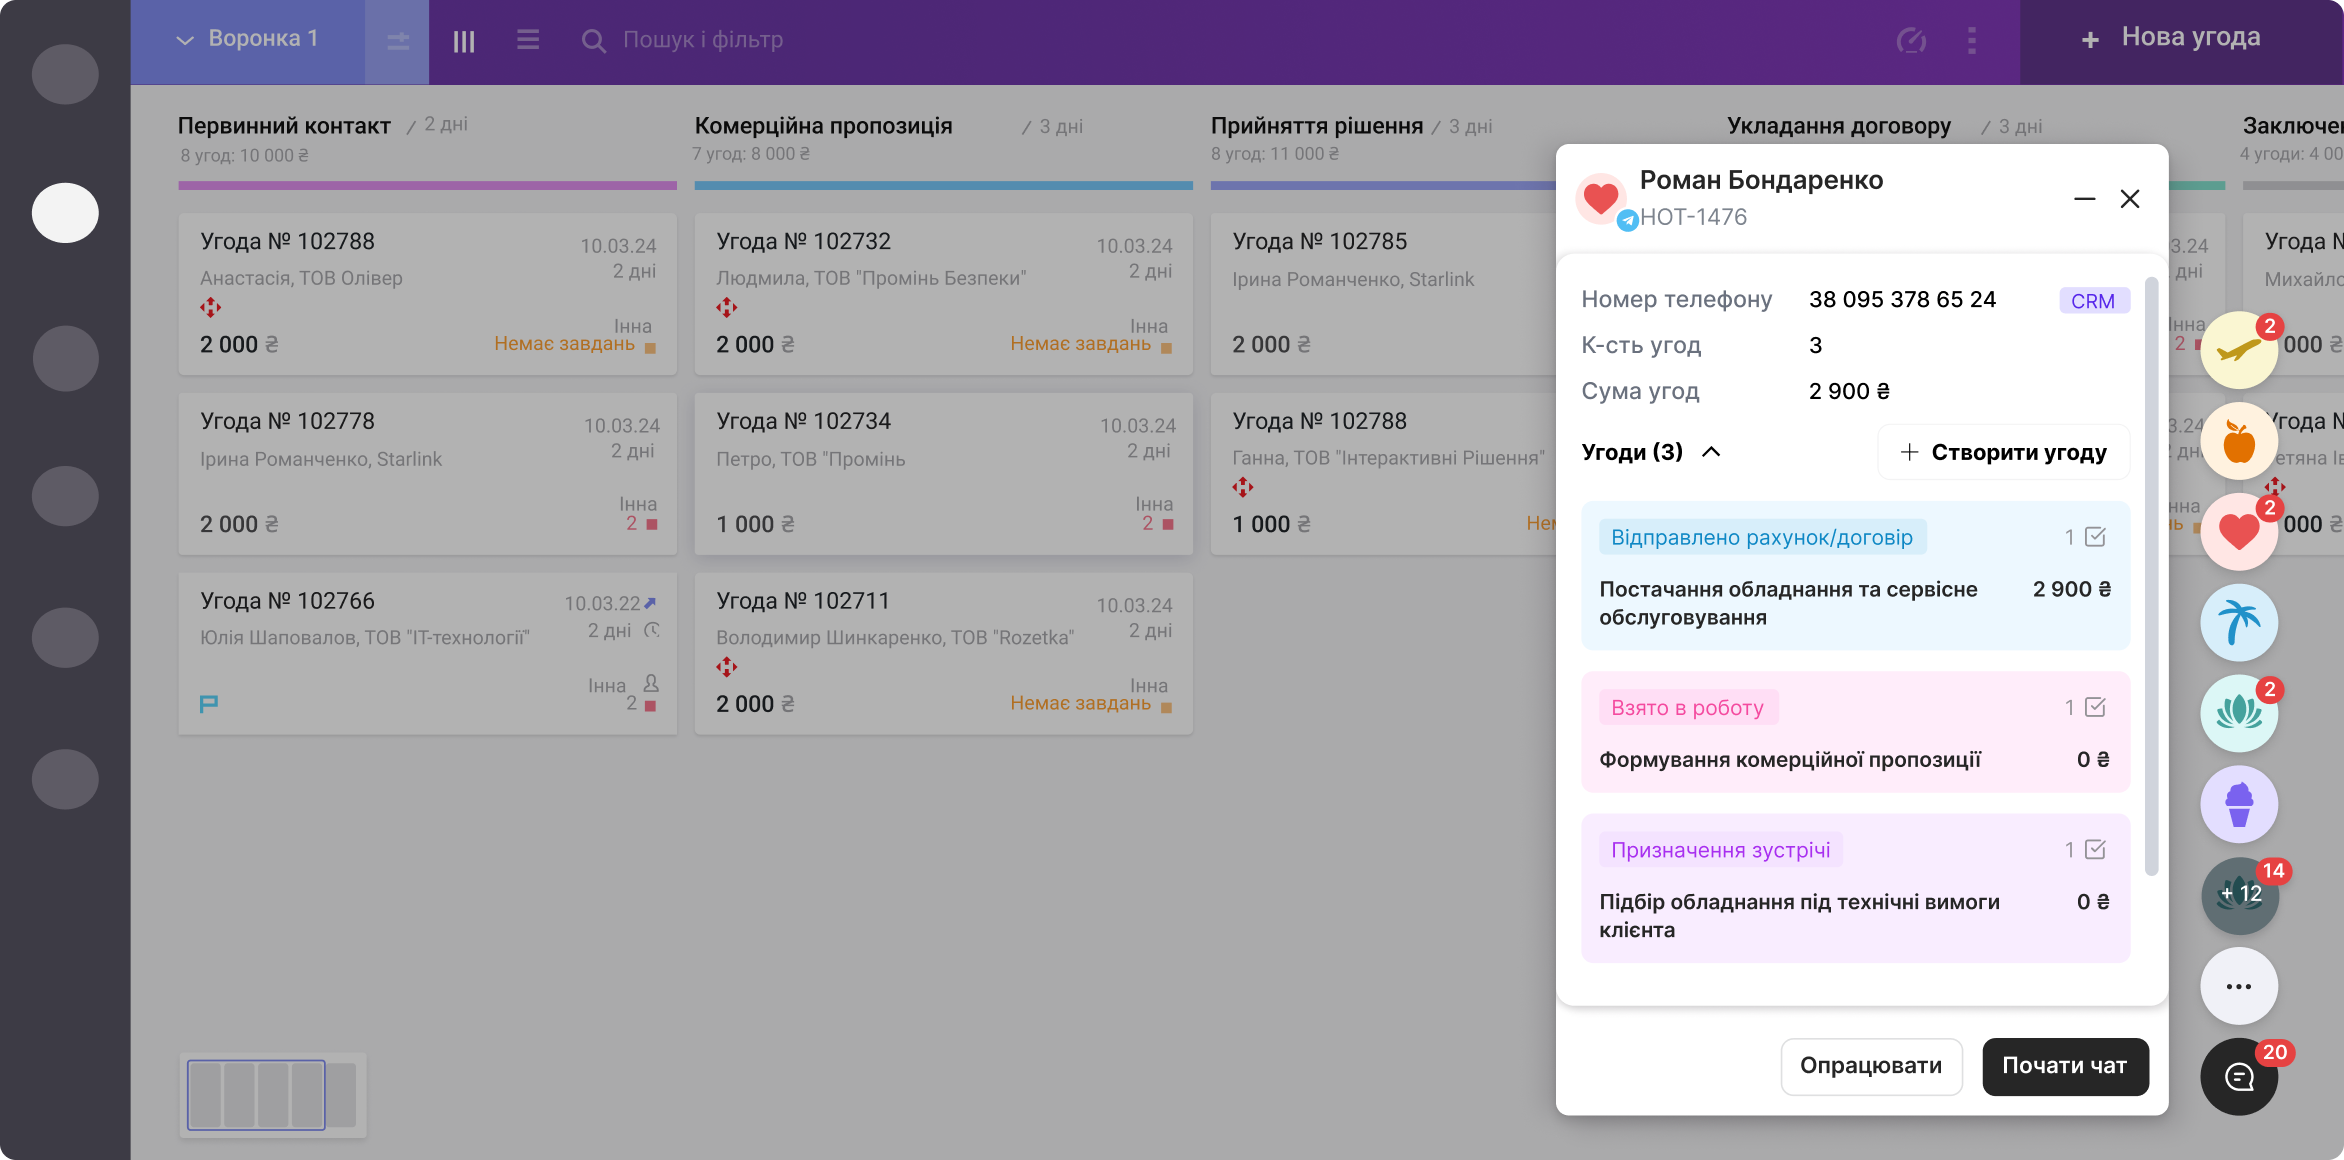Open the orange apple chat avatar
This screenshot has height=1160, width=2344.
(2238, 441)
